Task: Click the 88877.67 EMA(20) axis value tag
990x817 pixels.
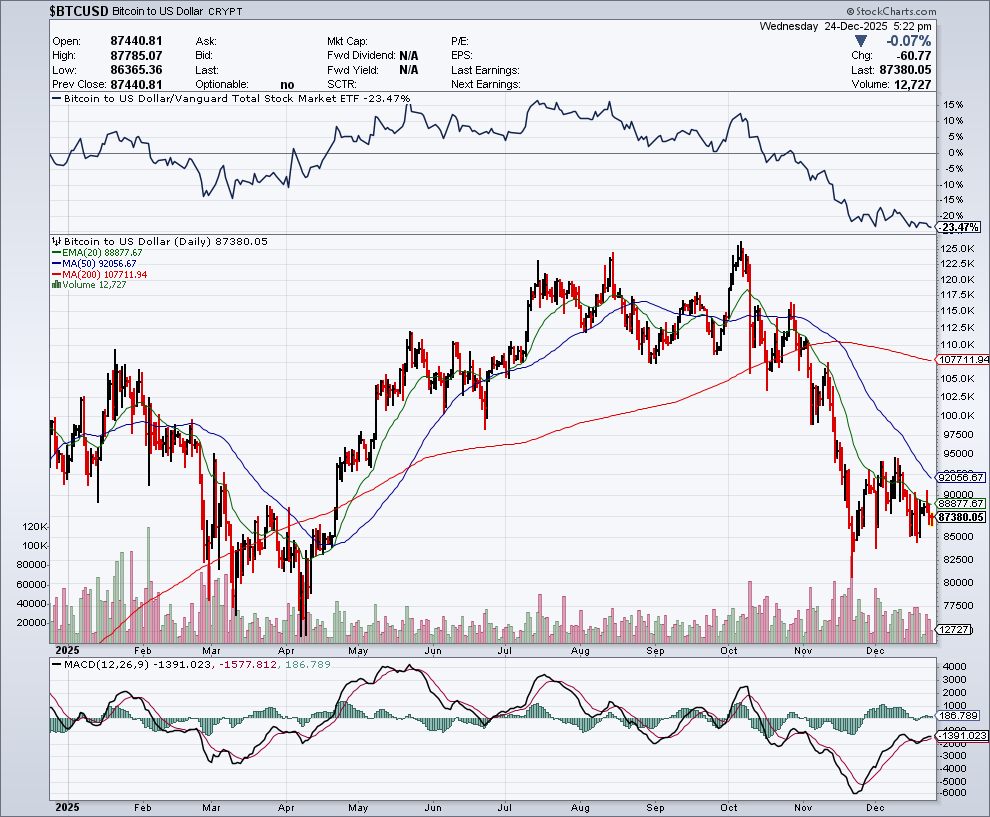Action: tap(962, 504)
